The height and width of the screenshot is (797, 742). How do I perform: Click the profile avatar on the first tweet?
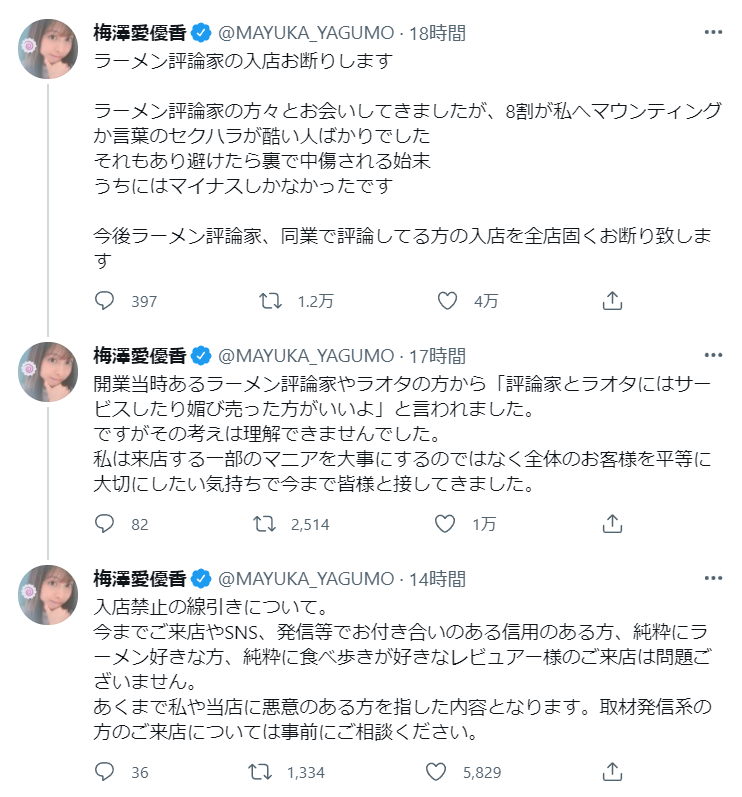(48, 48)
